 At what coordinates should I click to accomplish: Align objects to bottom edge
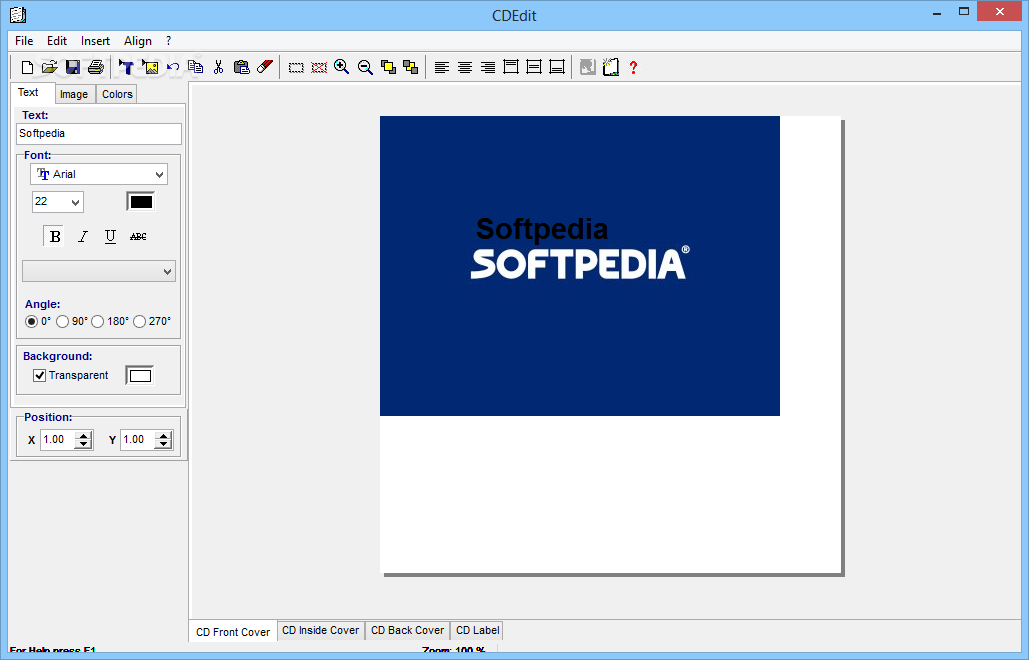[x=556, y=67]
